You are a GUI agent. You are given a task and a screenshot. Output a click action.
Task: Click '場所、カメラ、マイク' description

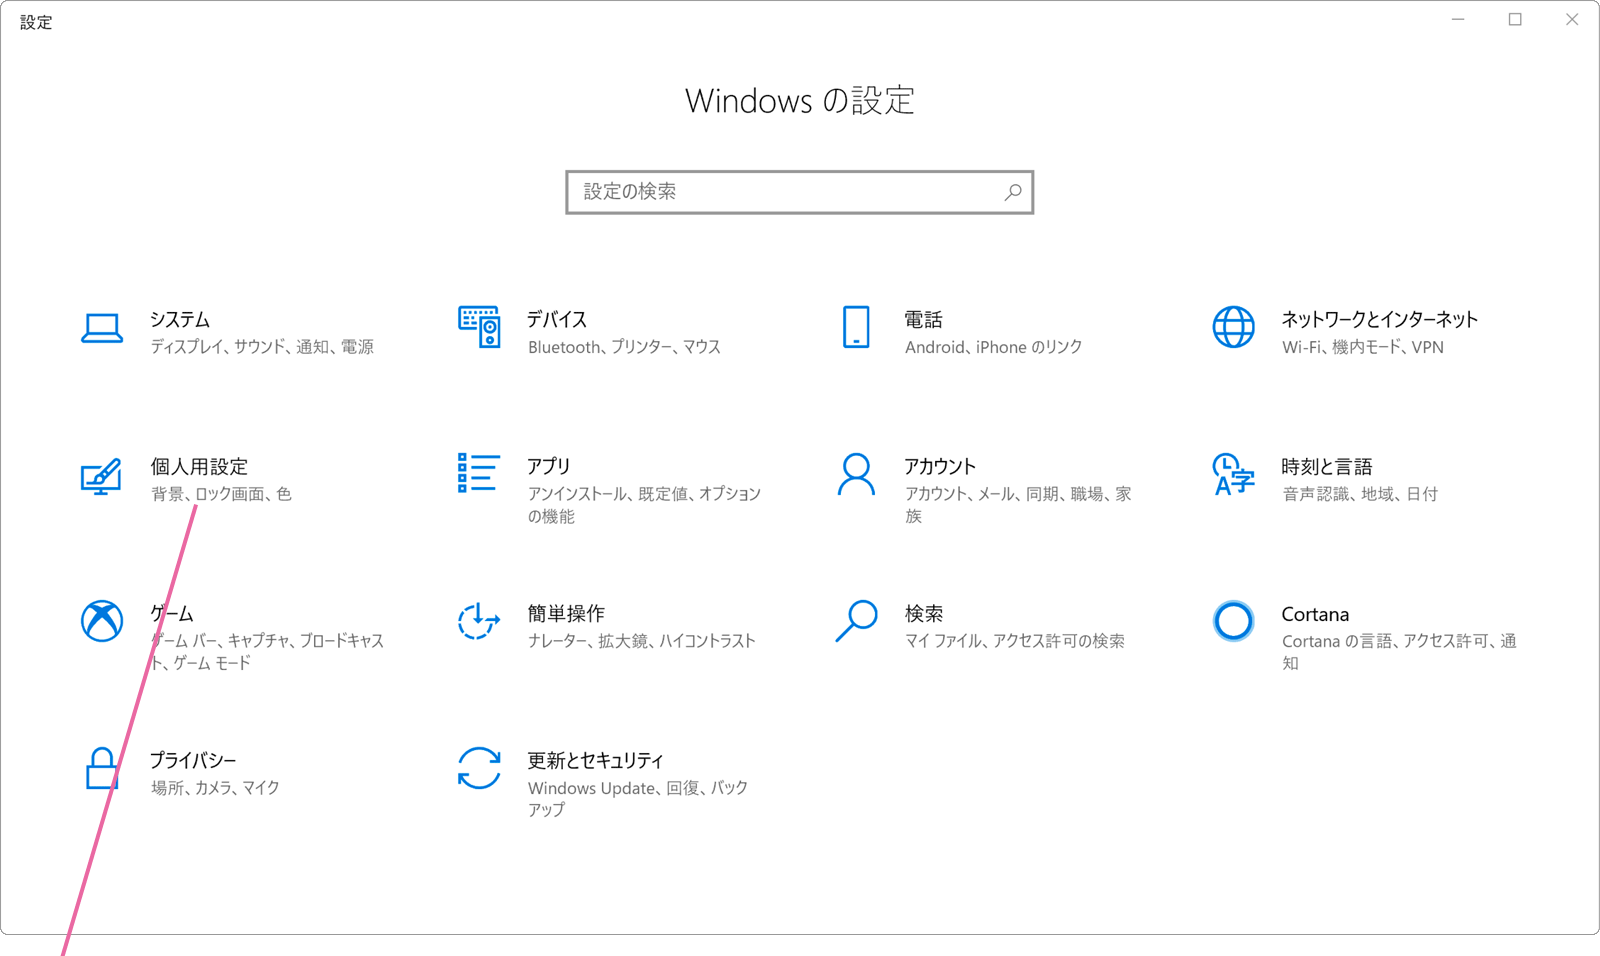pyautogui.click(x=215, y=788)
